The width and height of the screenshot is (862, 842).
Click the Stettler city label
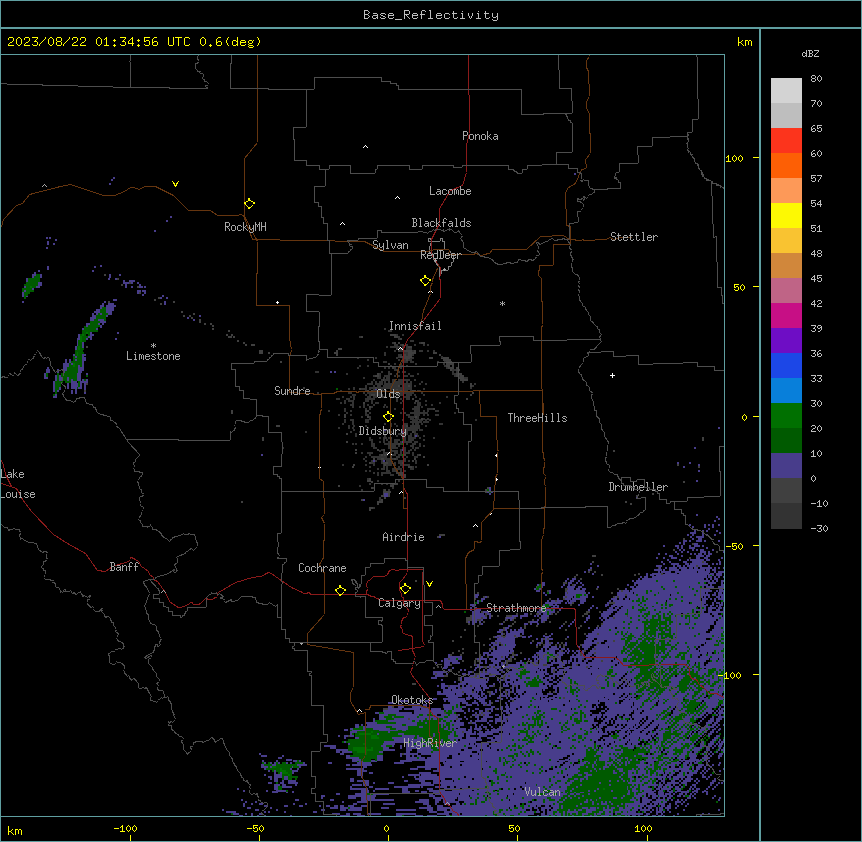pyautogui.click(x=634, y=237)
